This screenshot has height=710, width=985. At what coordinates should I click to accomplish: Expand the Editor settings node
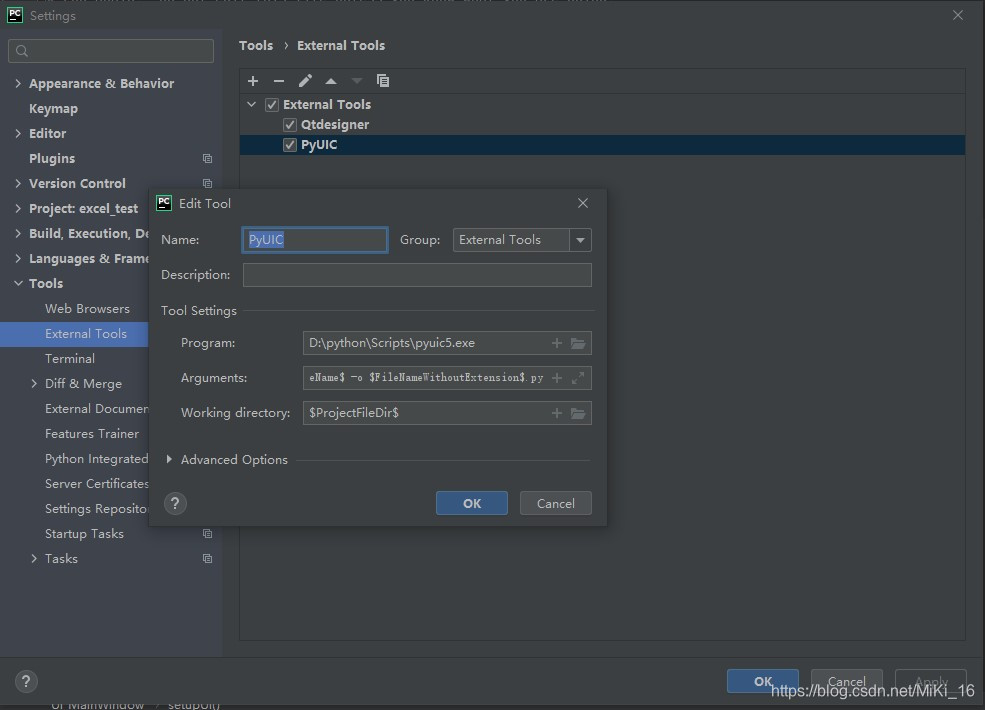click(18, 133)
